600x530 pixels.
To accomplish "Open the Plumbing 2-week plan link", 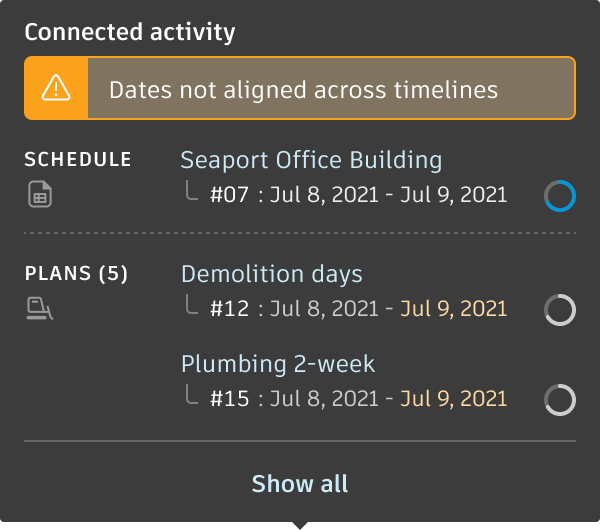I will (x=278, y=363).
